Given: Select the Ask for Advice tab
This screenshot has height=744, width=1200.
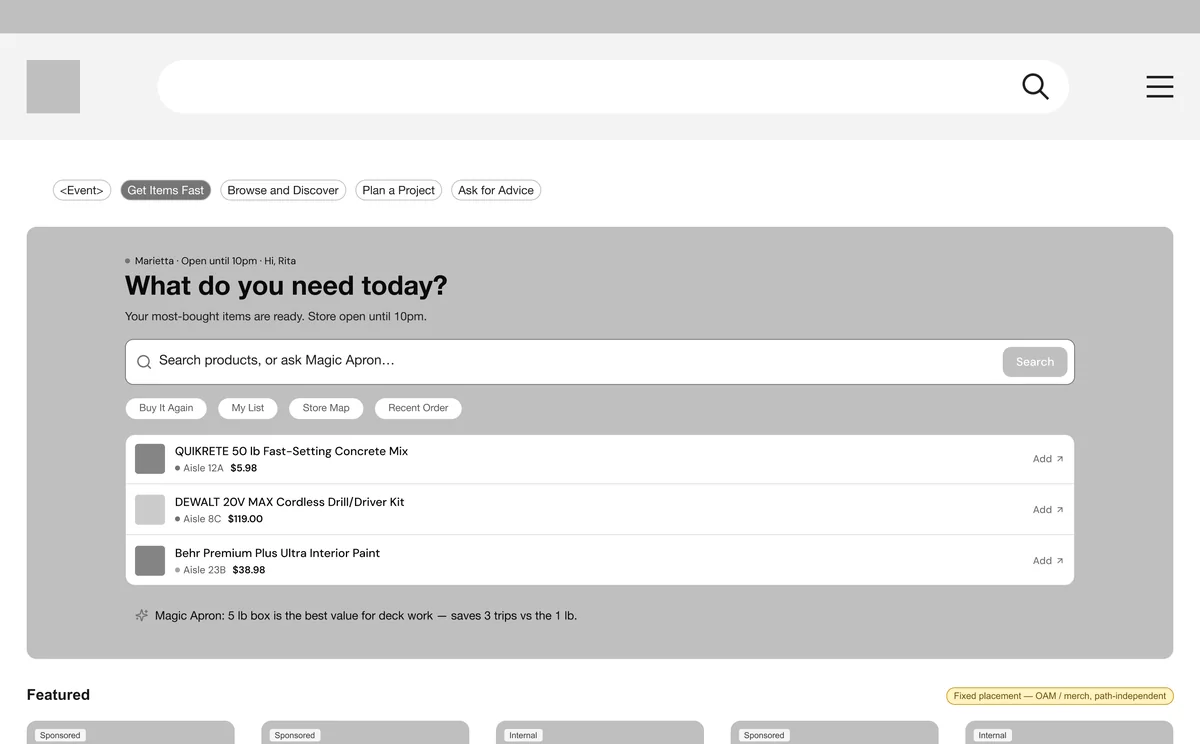Looking at the screenshot, I should (x=496, y=190).
